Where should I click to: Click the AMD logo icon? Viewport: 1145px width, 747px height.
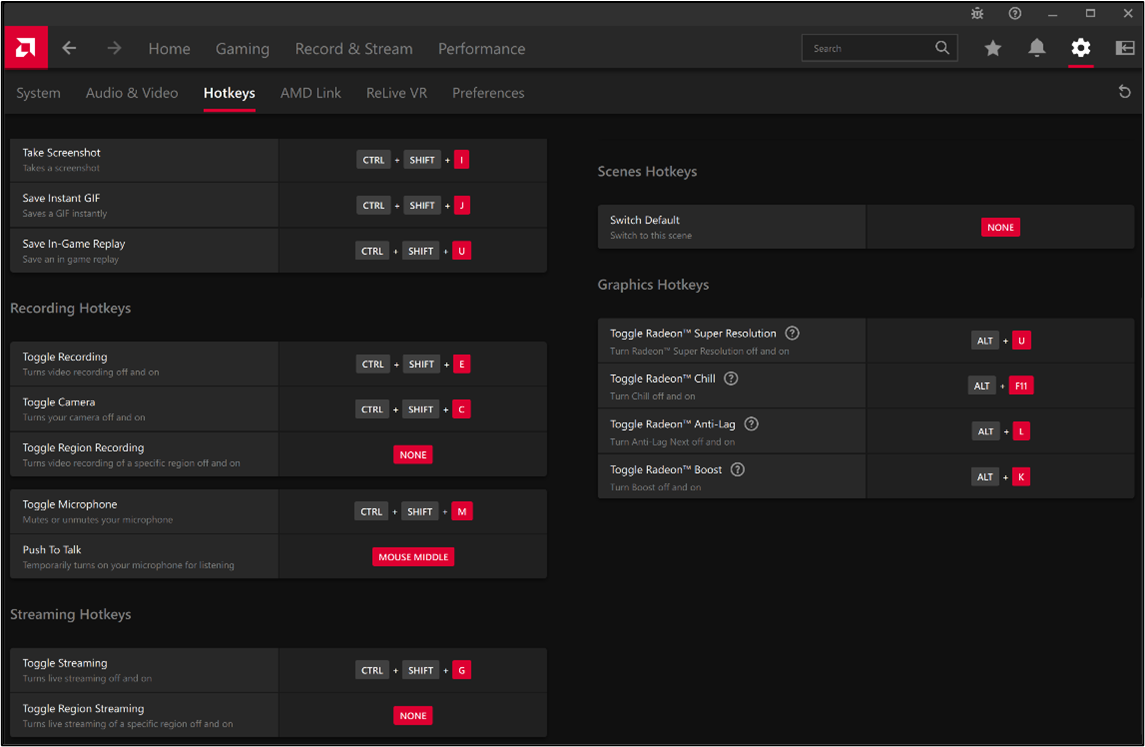coord(25,48)
